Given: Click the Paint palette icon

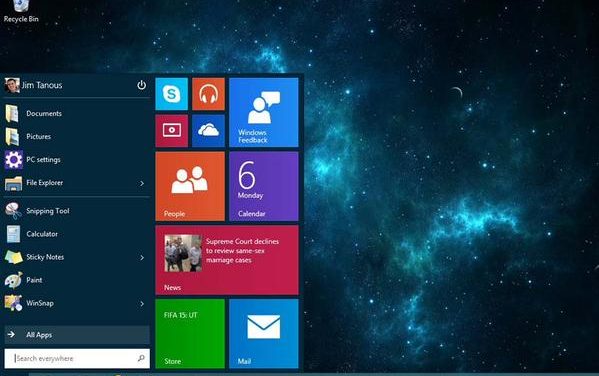Looking at the screenshot, I should click(x=13, y=280).
